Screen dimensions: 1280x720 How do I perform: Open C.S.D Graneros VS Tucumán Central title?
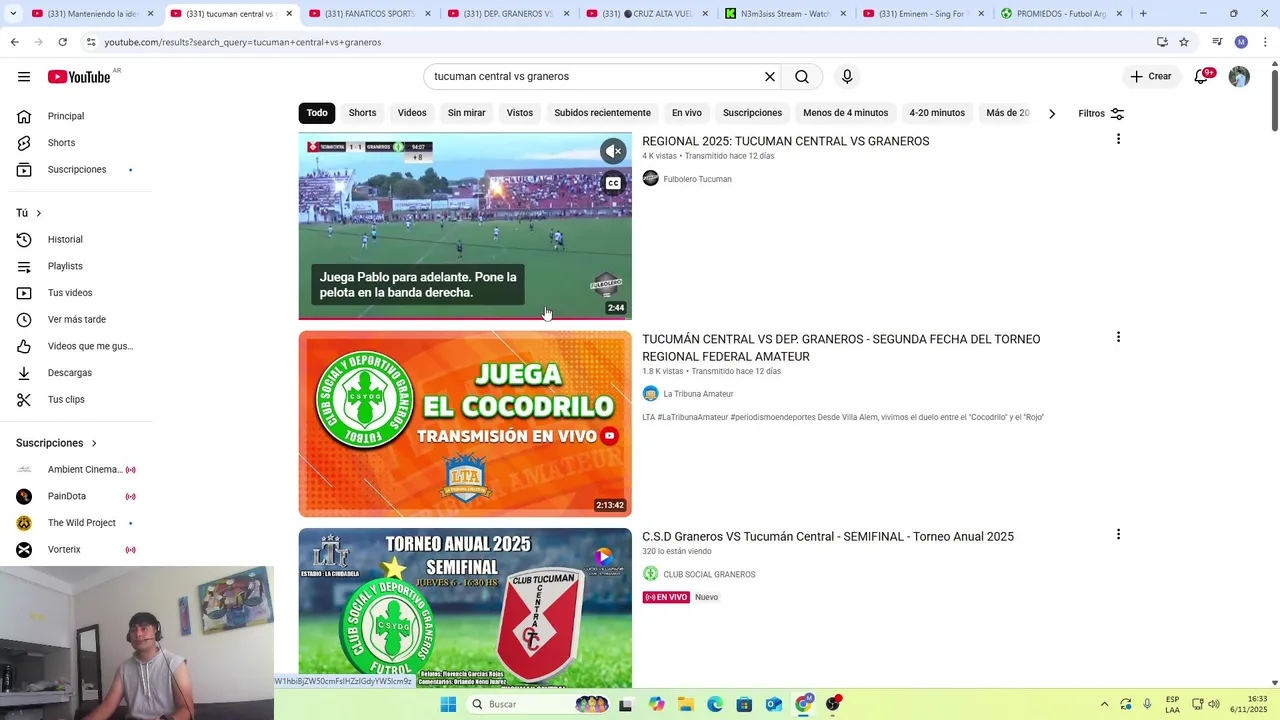pos(828,537)
